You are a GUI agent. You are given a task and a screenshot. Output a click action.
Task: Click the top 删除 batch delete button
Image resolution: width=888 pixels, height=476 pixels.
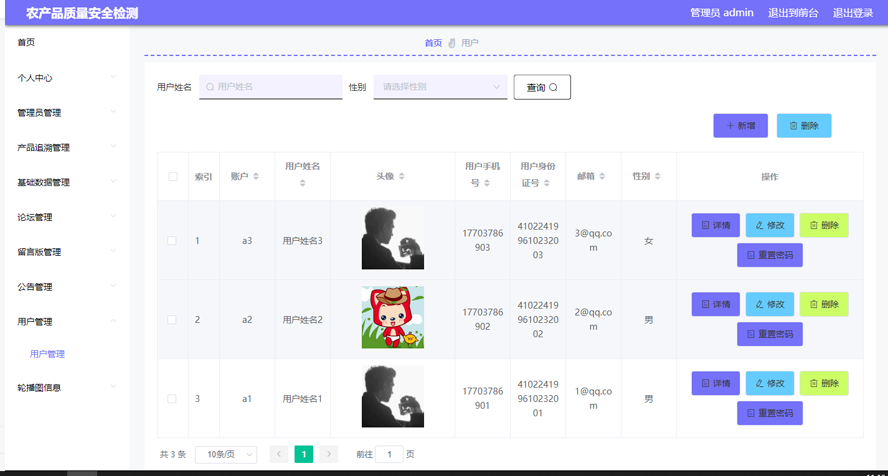pos(804,126)
